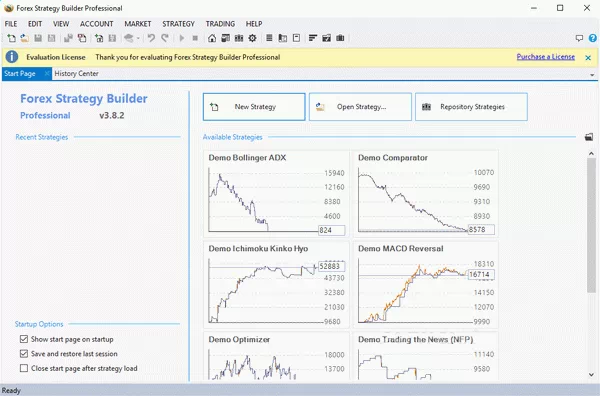Open the Demo Ichimoku Kinko Hyo strategy

coord(276,284)
